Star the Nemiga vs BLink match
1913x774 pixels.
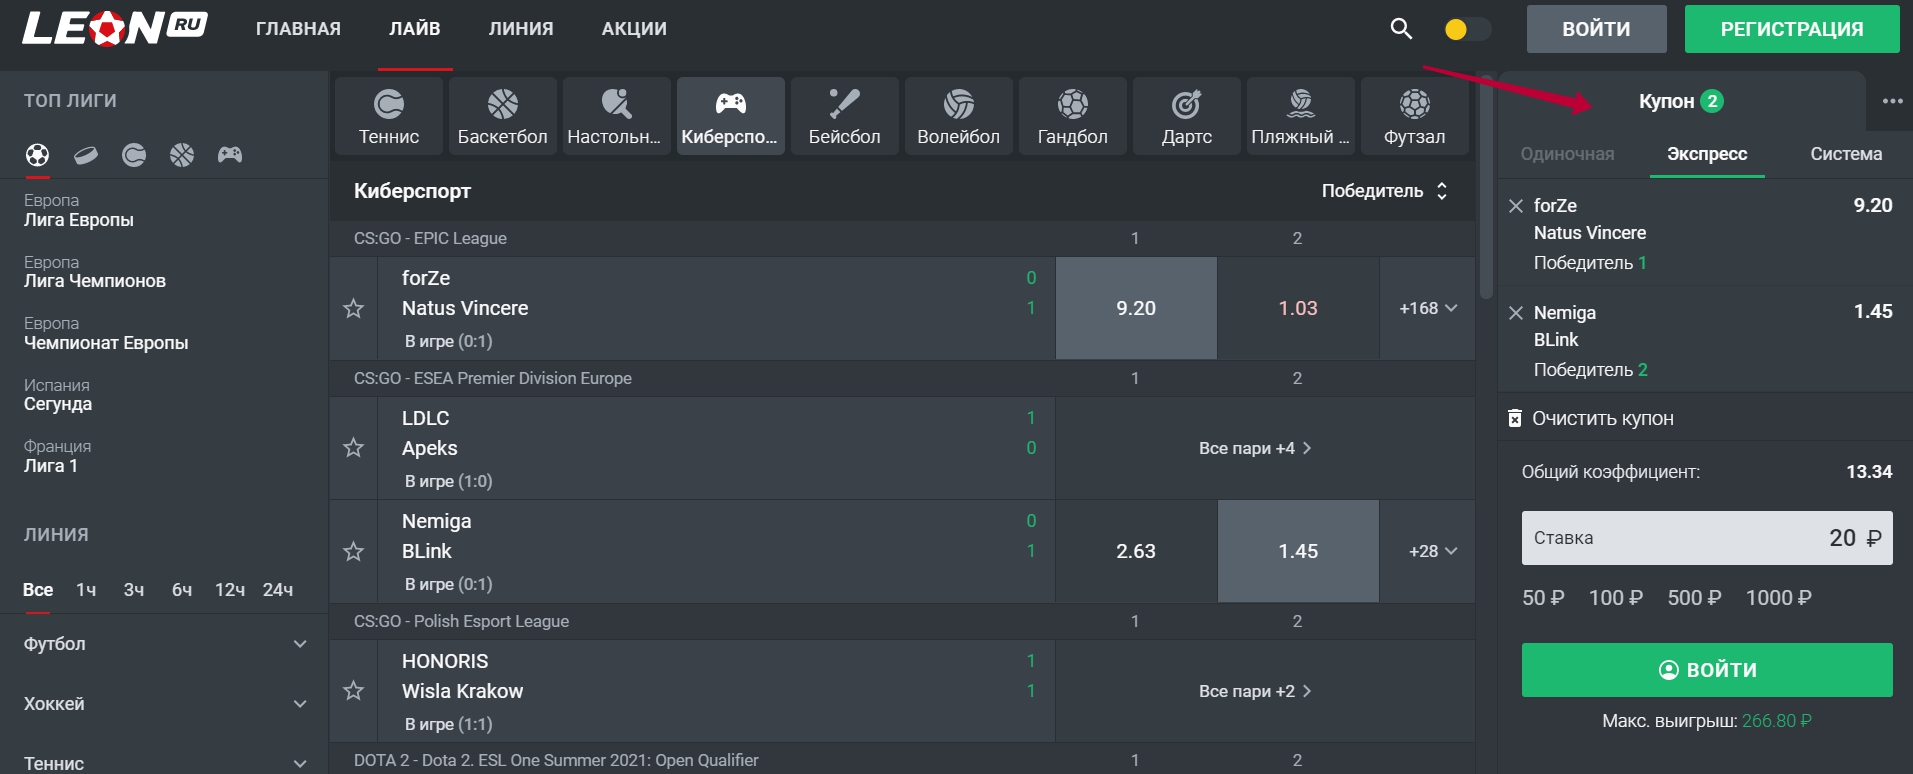(x=353, y=552)
